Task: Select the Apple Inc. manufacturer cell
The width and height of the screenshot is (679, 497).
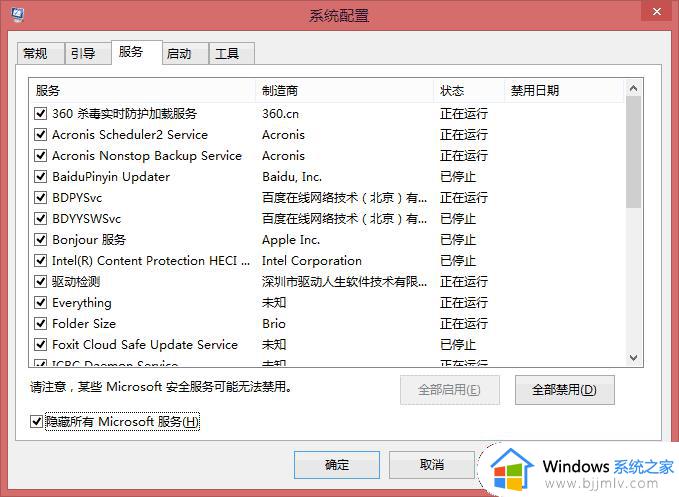Action: [x=291, y=240]
